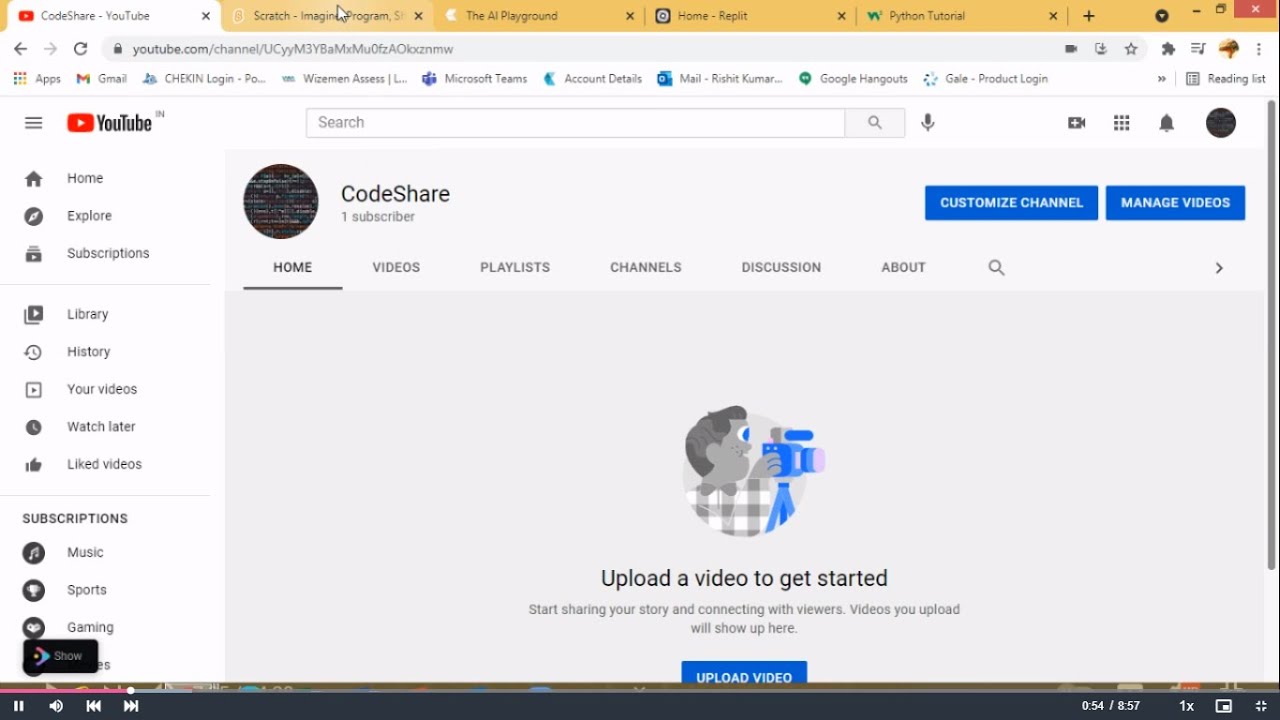
Task: Switch to the DISCUSSION tab
Action: pos(781,267)
